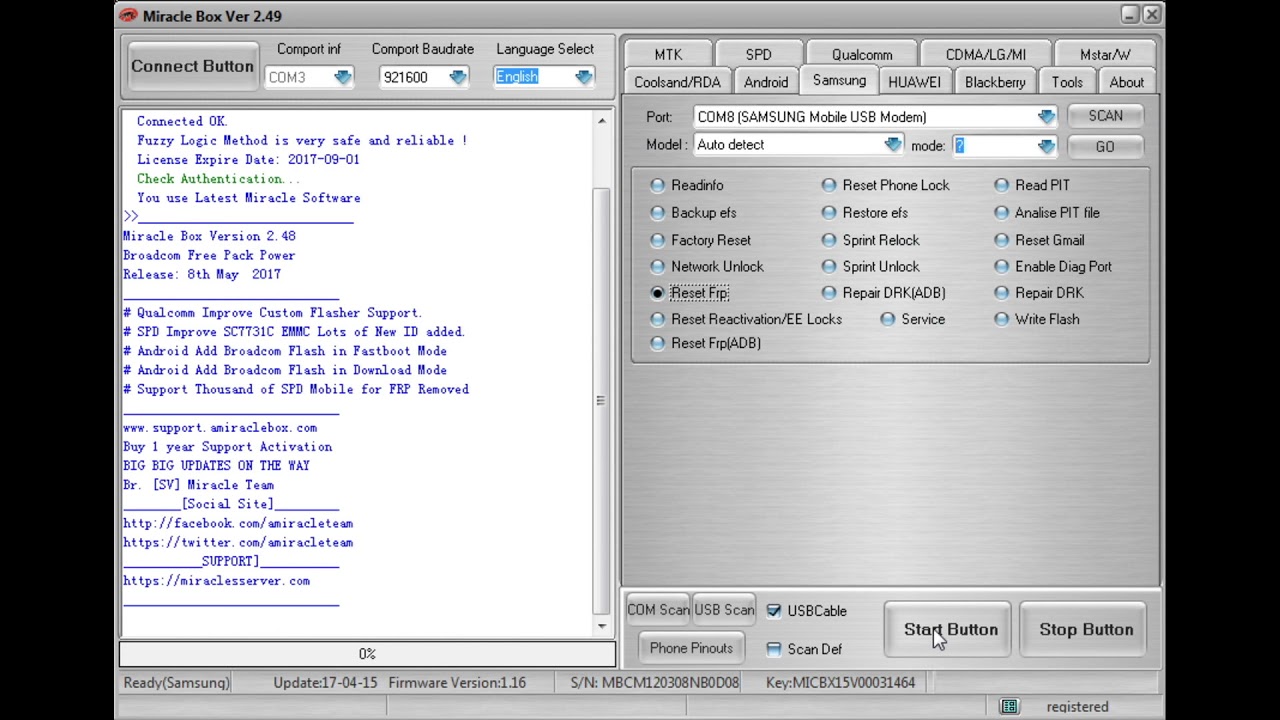
Task: Open the Tools tab
Action: point(1067,82)
